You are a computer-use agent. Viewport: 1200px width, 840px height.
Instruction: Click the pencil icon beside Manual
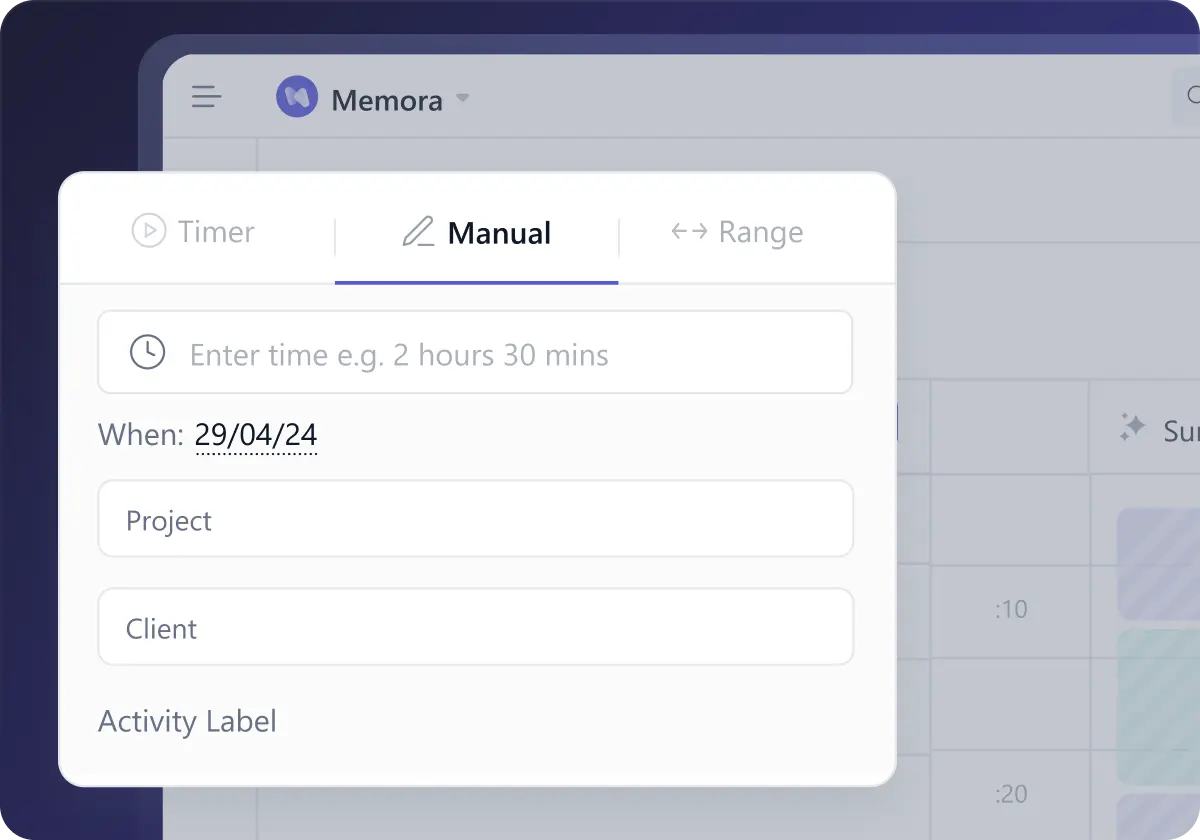(418, 232)
